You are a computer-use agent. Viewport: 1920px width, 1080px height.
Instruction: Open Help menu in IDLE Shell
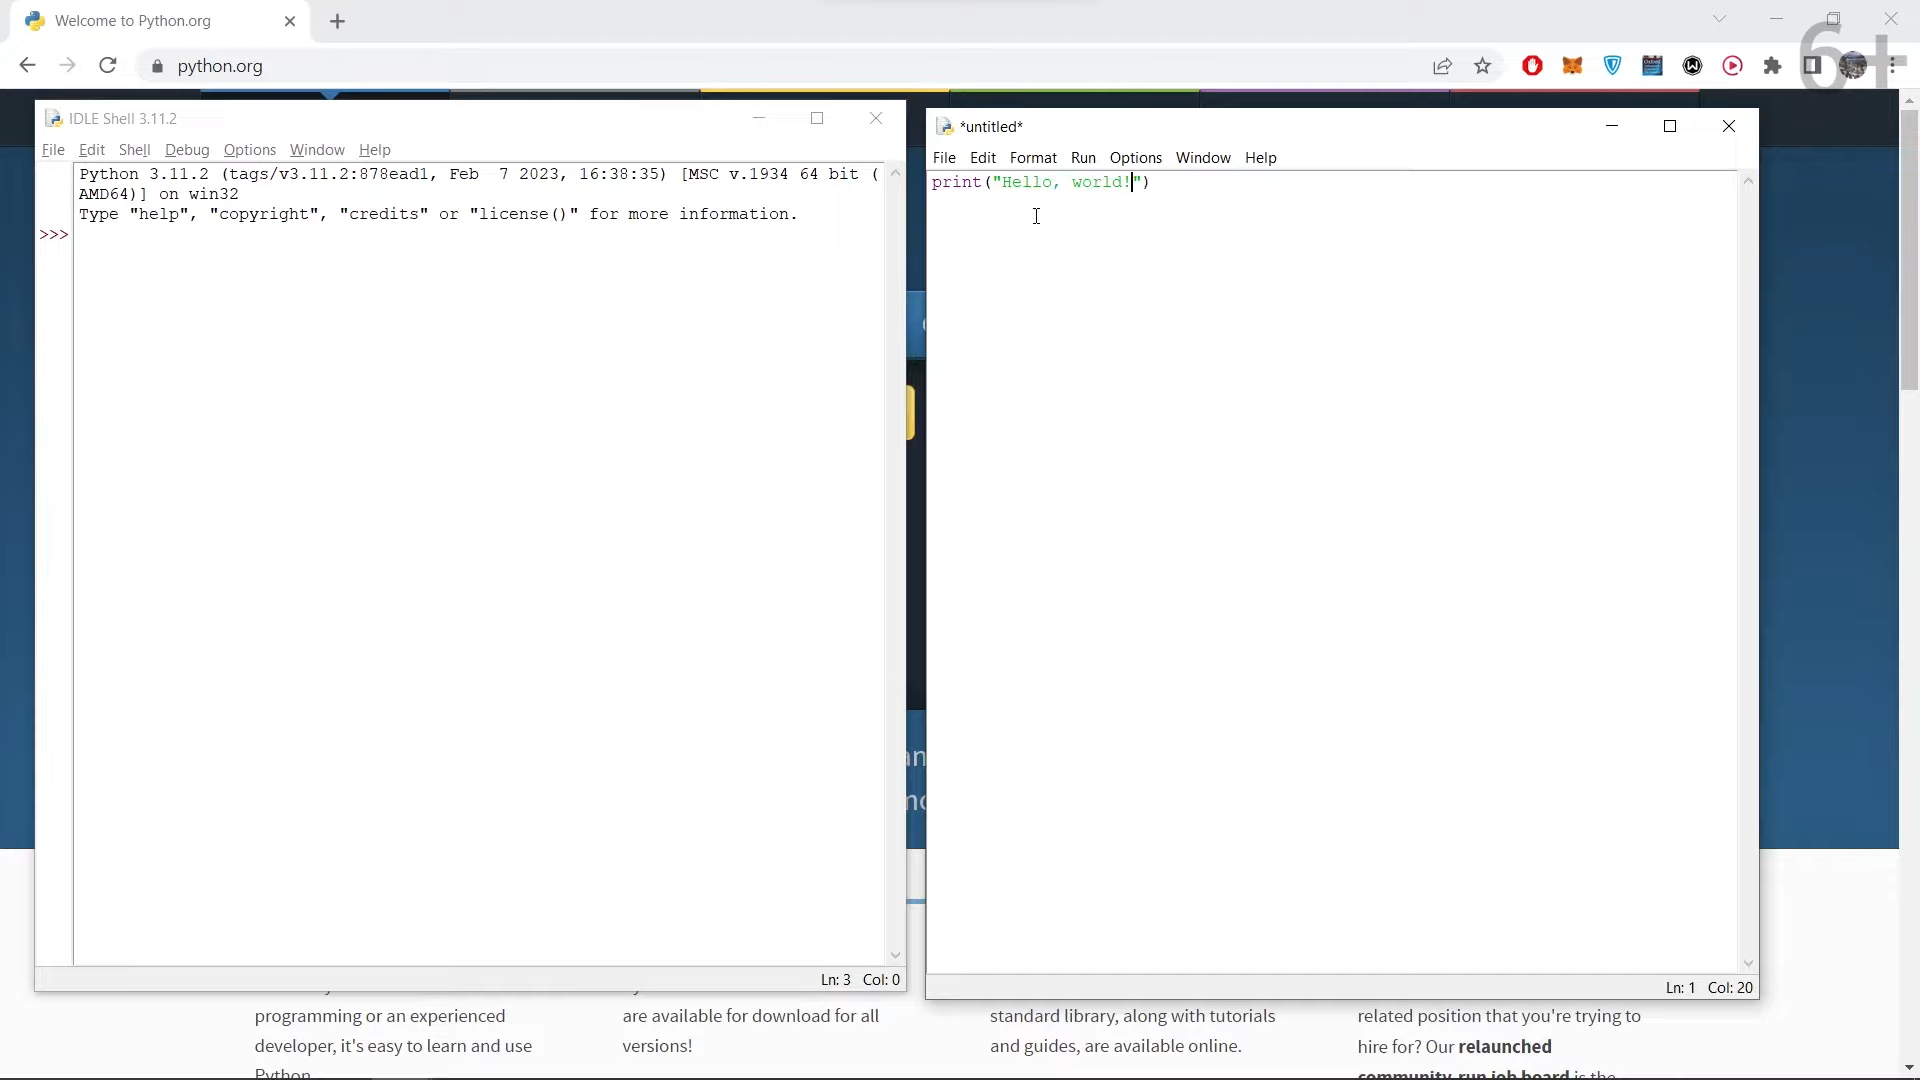coord(375,150)
